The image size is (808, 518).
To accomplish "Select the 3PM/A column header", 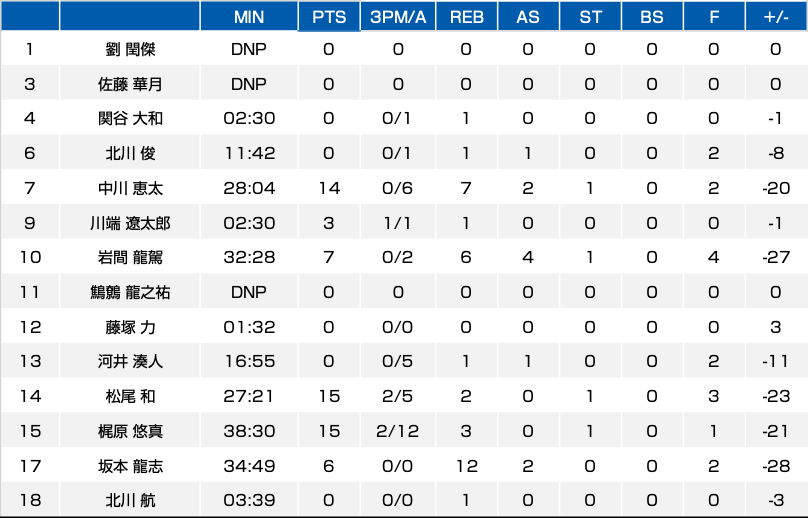I will [398, 16].
